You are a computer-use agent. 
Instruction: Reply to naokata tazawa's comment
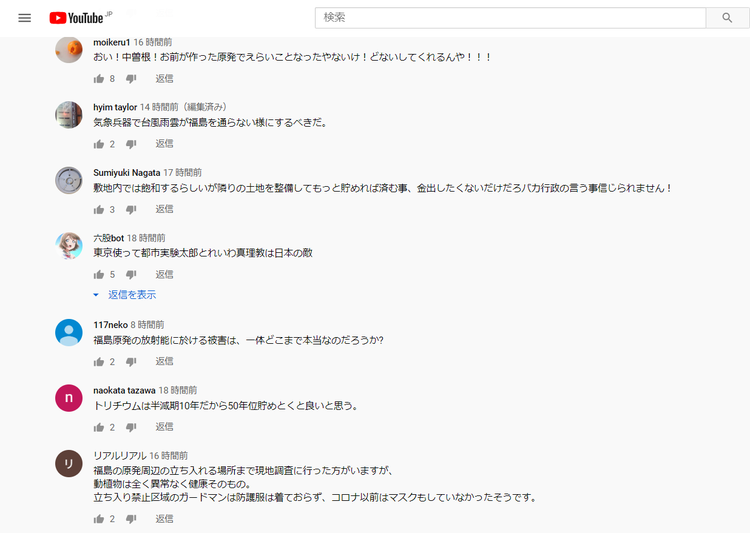click(x=164, y=427)
